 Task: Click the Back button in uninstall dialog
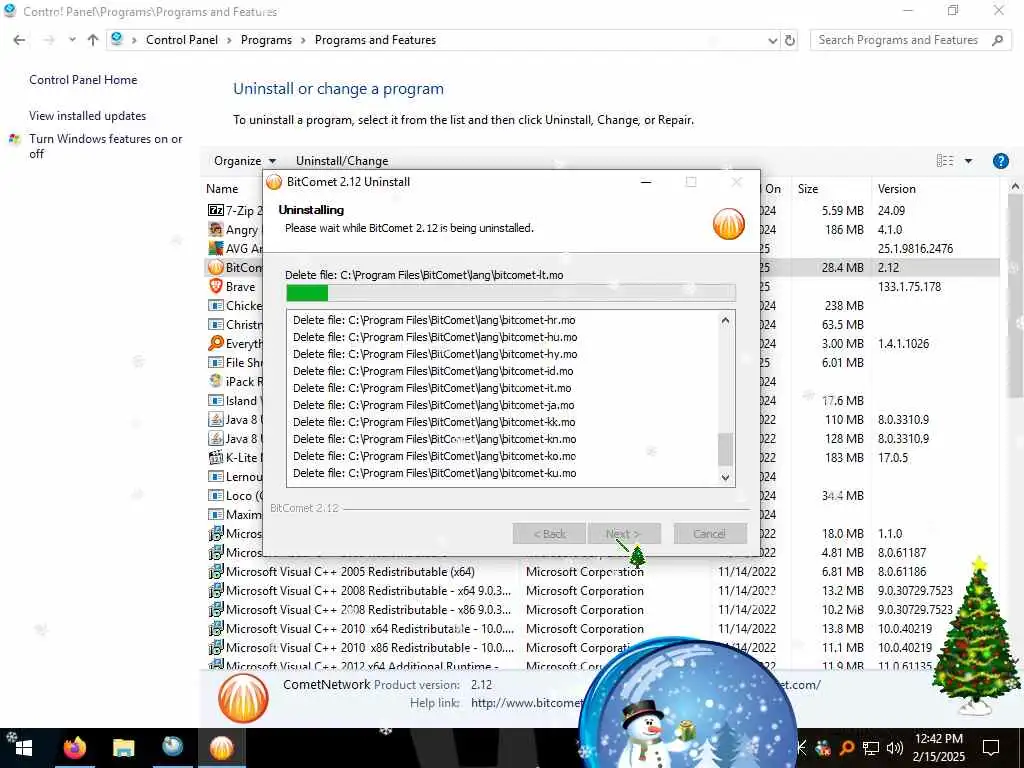click(x=549, y=534)
